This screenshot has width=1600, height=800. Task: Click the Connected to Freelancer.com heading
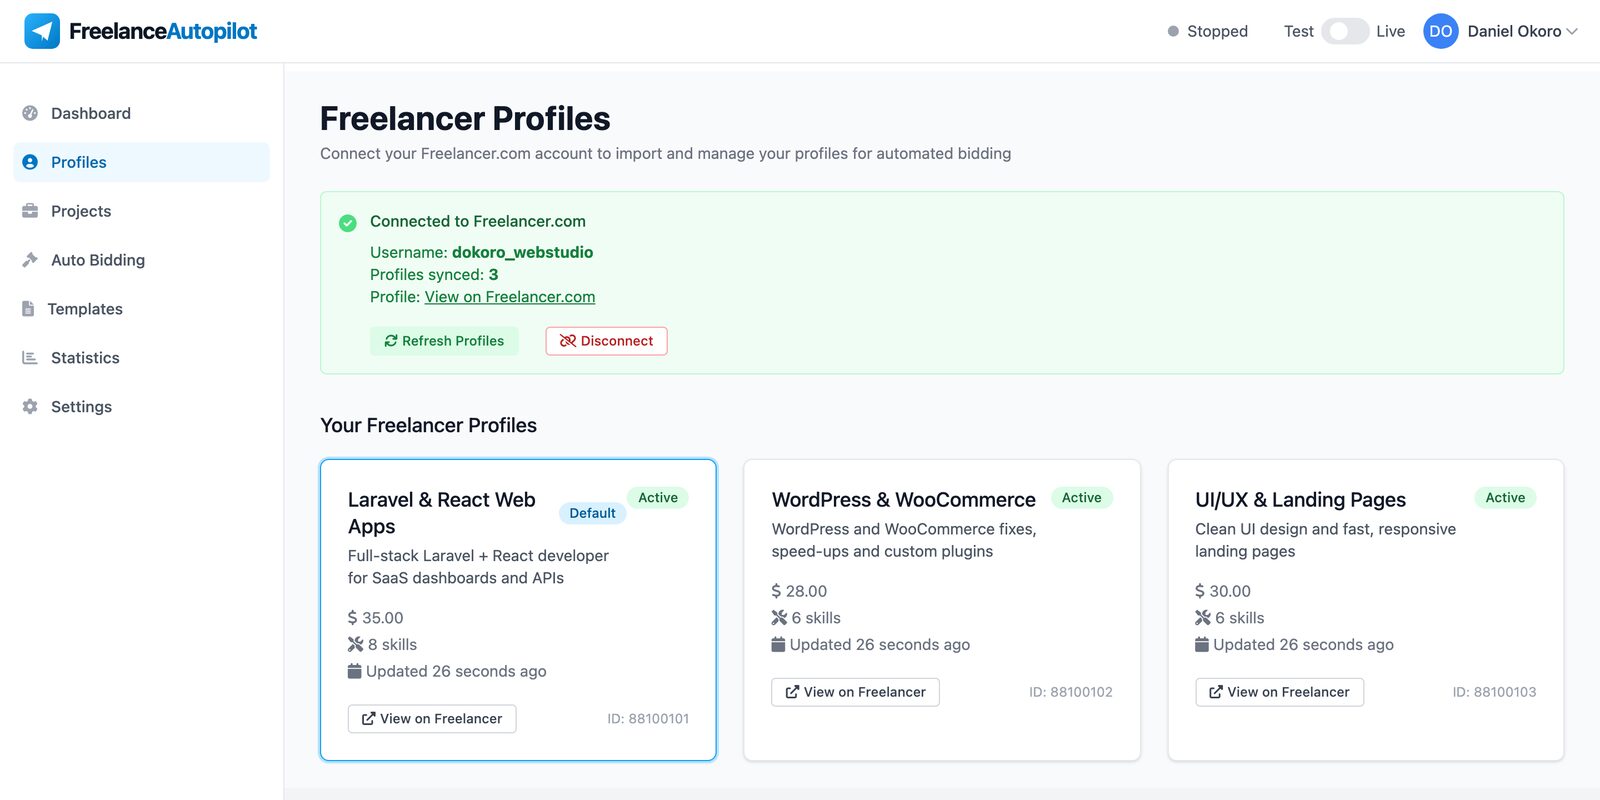tap(478, 221)
